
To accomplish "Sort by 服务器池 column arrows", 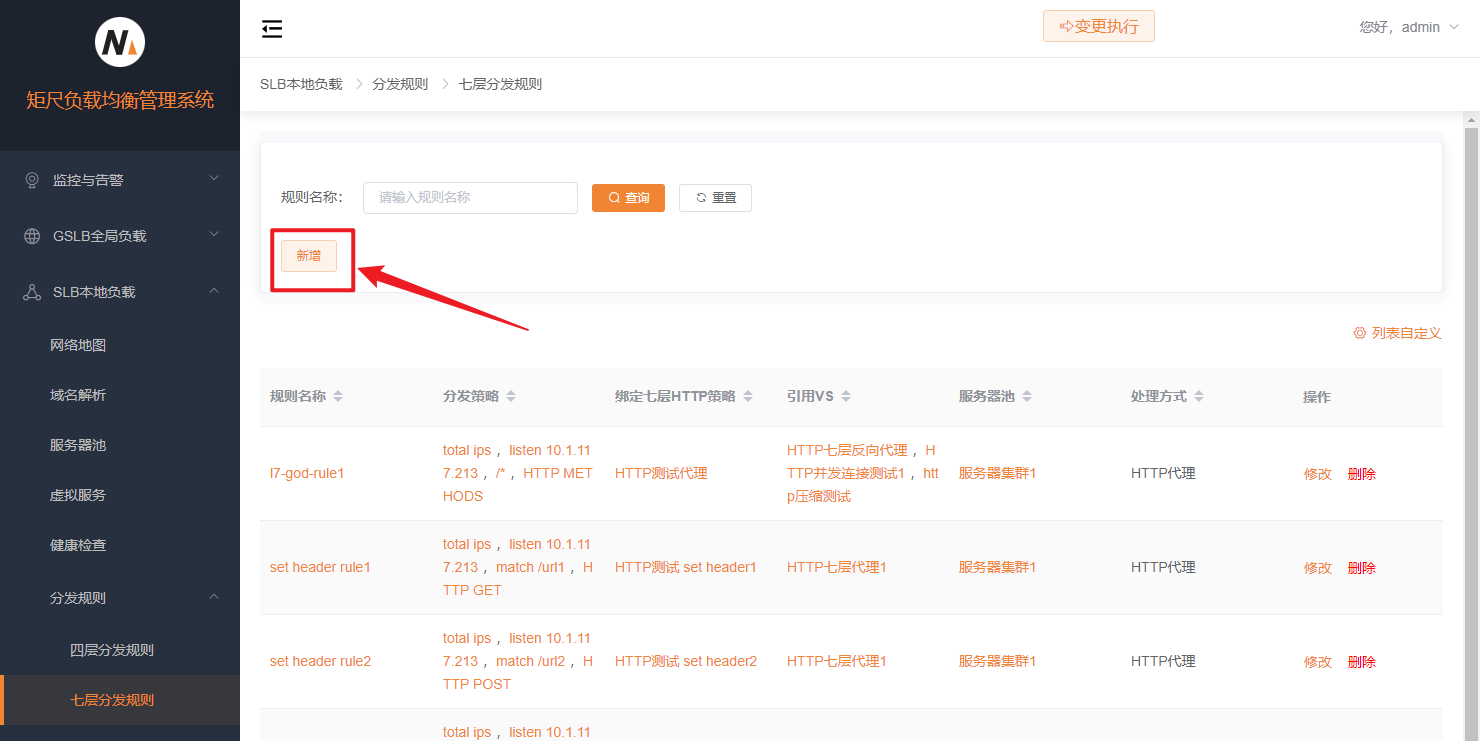I will click(x=1026, y=397).
